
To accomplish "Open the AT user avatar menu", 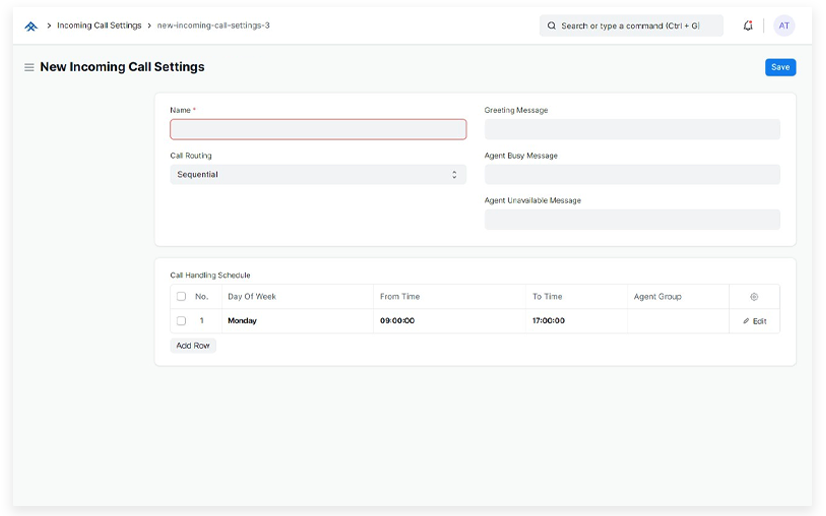I will (784, 26).
